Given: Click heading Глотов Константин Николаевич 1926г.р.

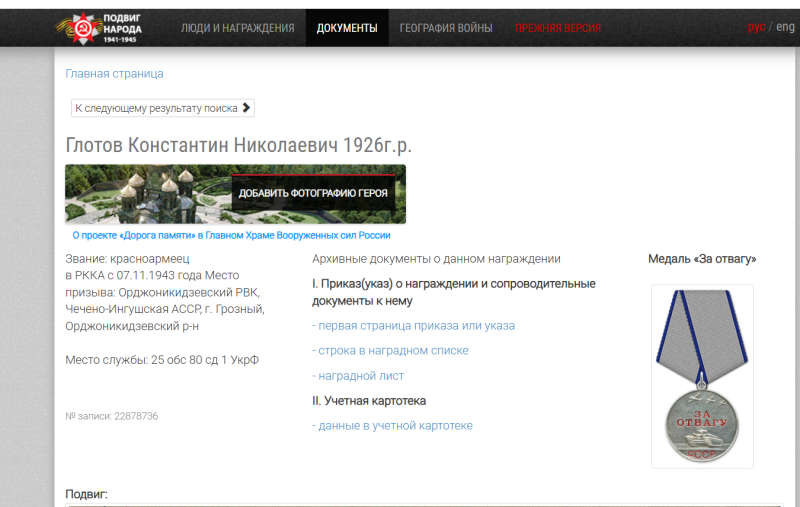Looking at the screenshot, I should [x=238, y=145].
